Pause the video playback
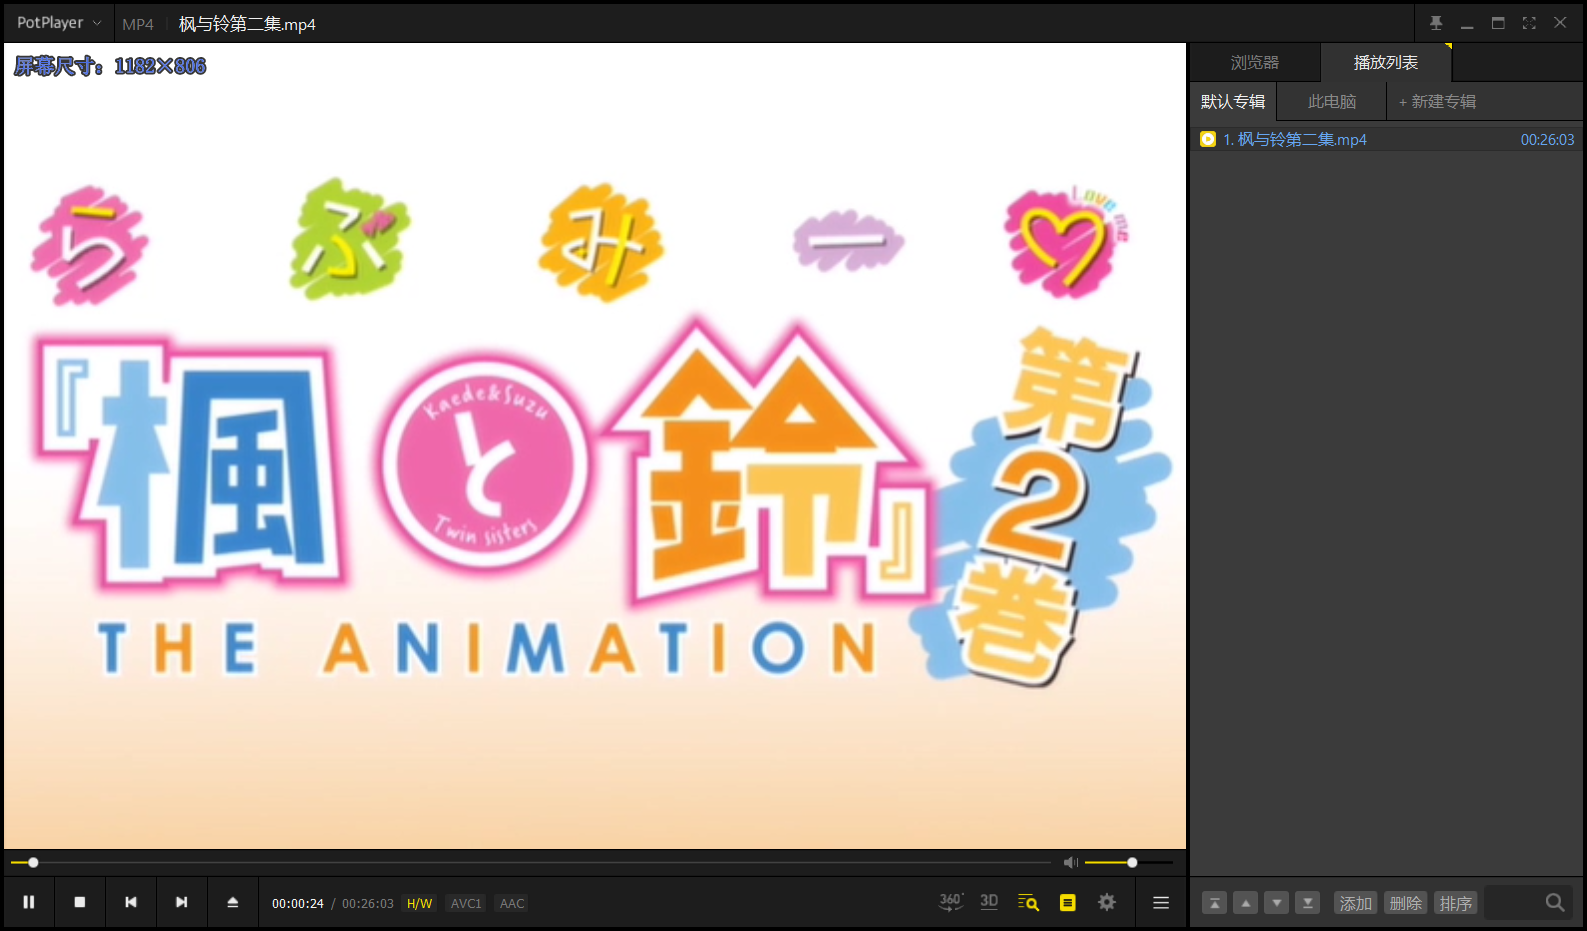1587x931 pixels. coord(29,902)
